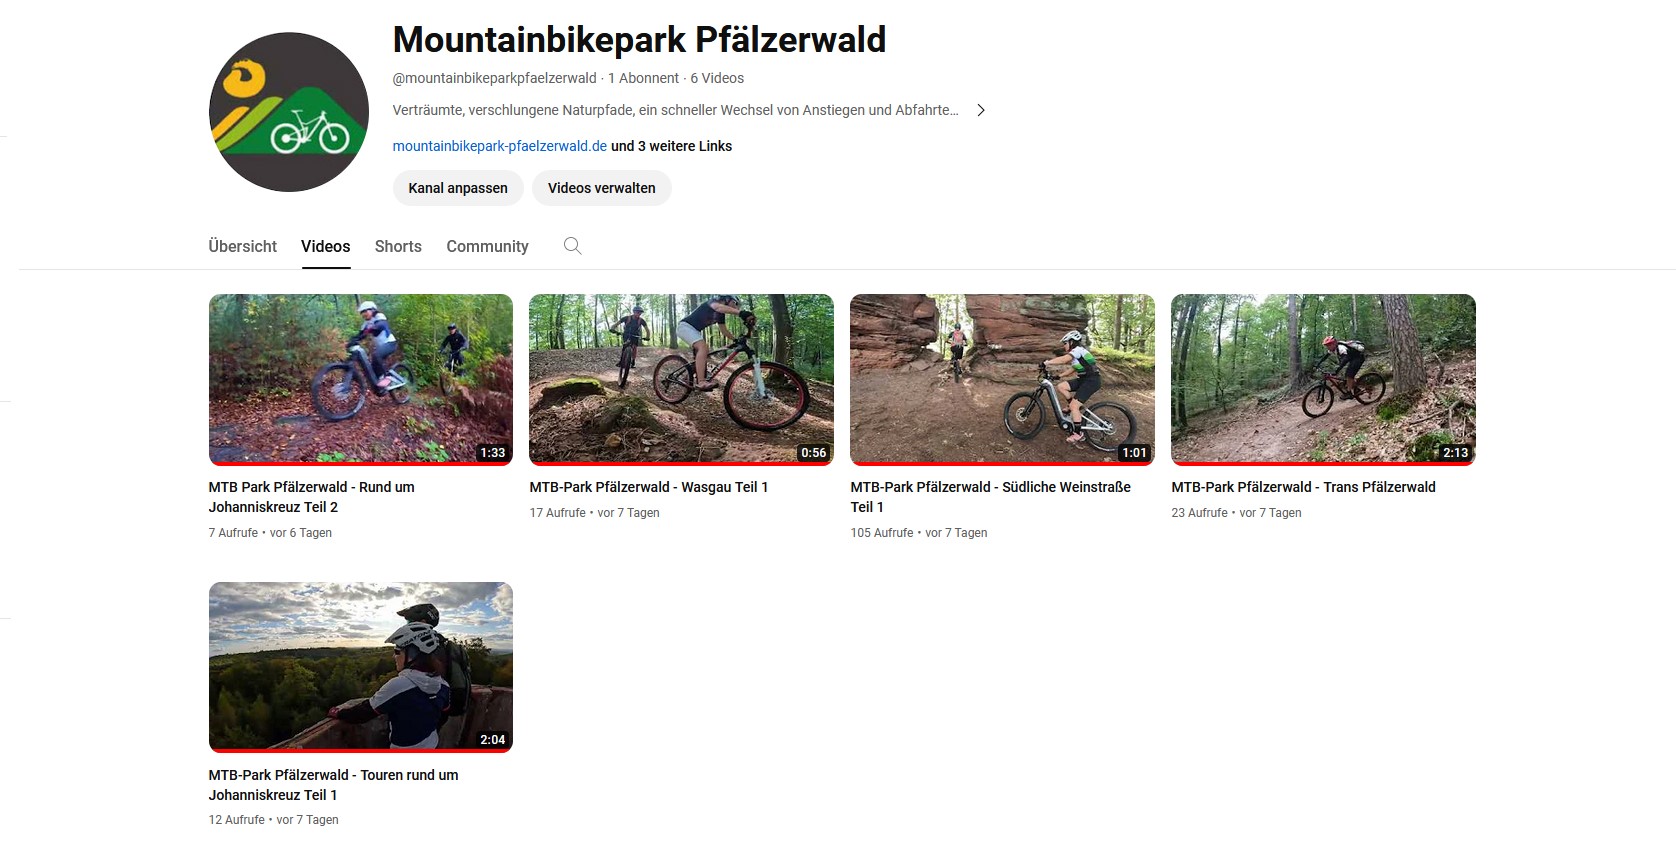Screen dimensions: 1676x850
Task: Click the @mountainbikeparkpfaelzerwald channel handle
Action: click(495, 78)
